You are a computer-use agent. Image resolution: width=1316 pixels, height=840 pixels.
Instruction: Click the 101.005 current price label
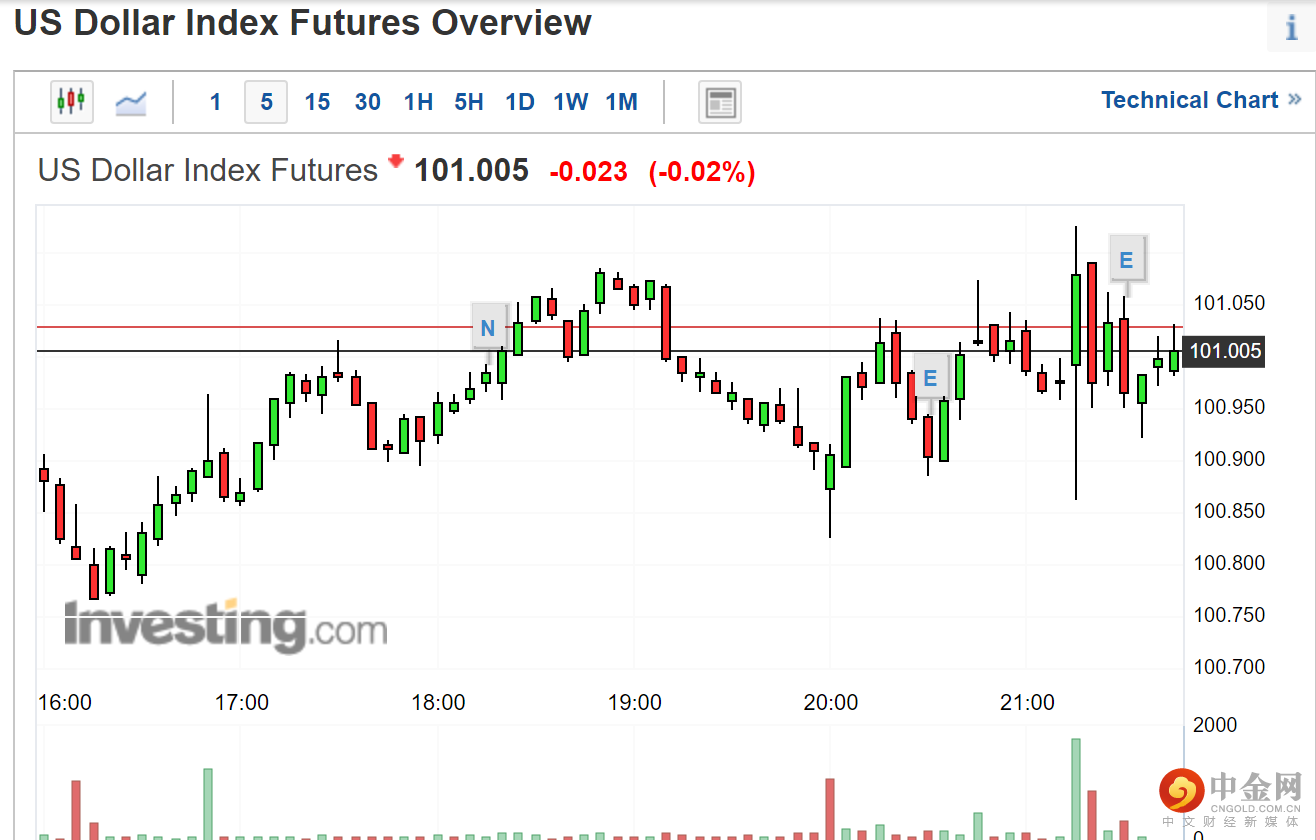[x=1225, y=351]
